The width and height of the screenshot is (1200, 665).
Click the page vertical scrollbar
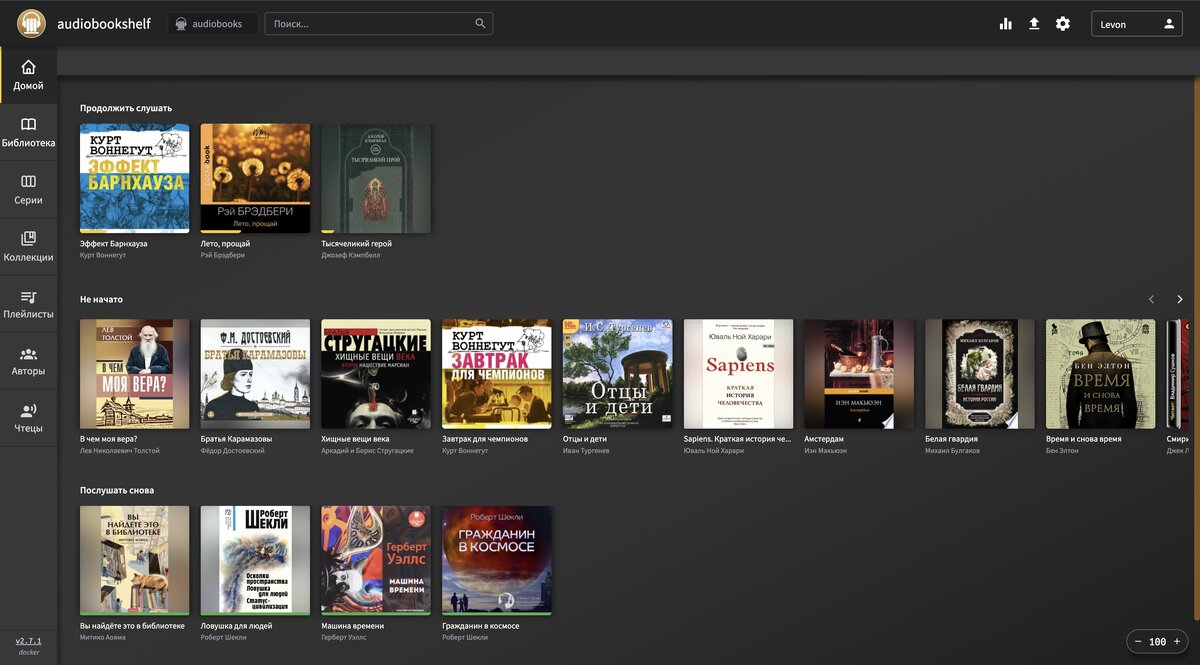coord(1196,350)
